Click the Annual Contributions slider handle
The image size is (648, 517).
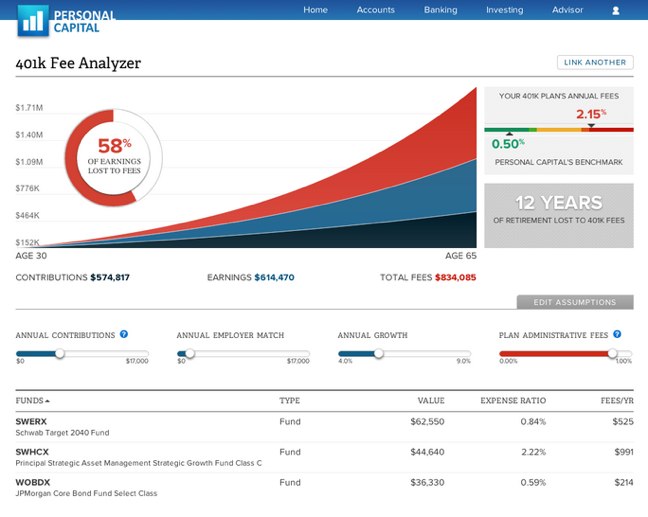[60, 353]
